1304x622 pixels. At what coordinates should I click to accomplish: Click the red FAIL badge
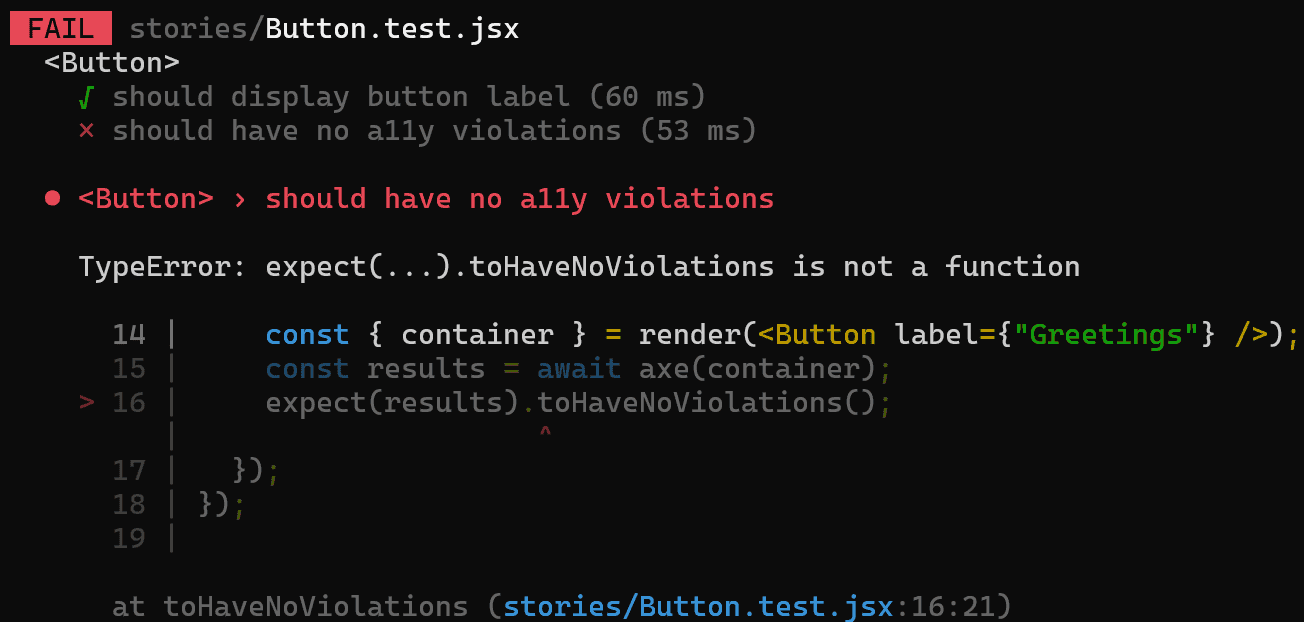[60, 29]
